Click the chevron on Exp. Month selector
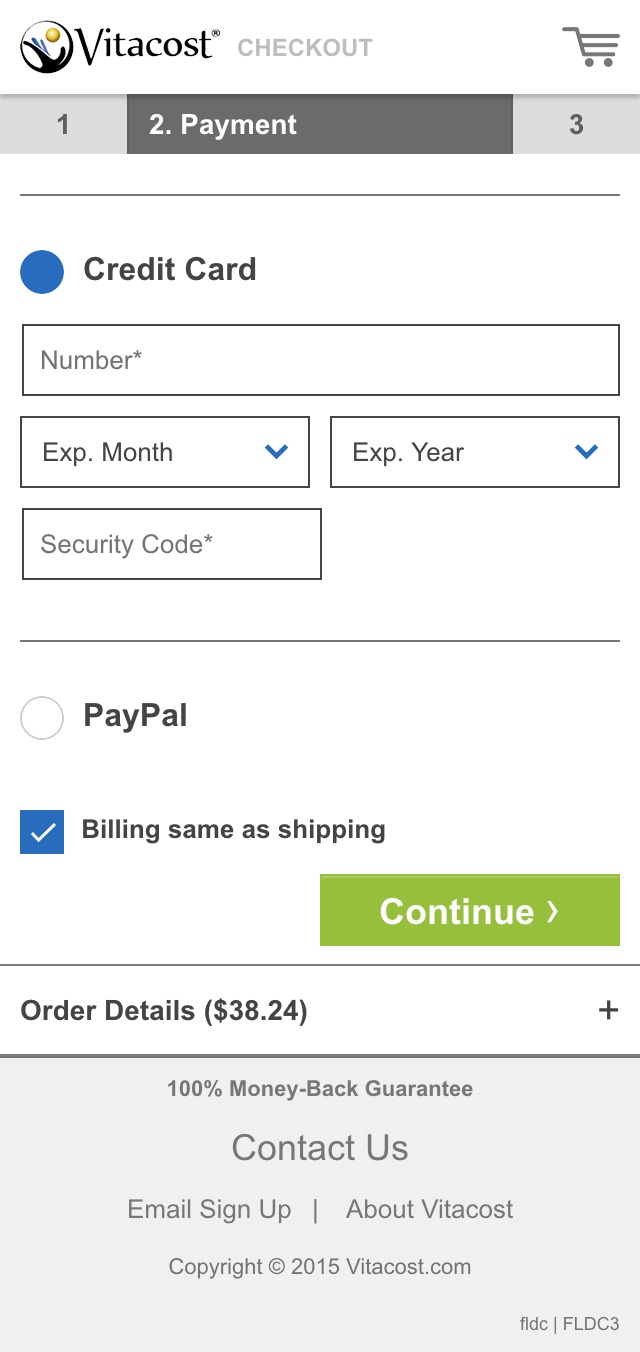The image size is (640, 1352). [276, 452]
